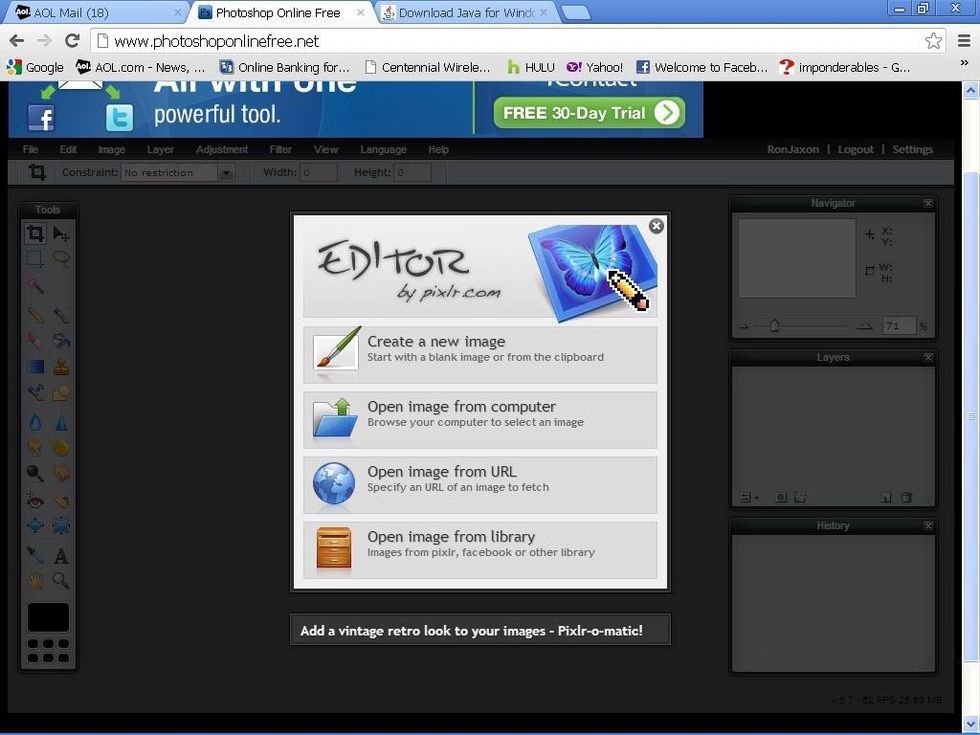
Task: Select the Crop tool in the Tools panel
Action: point(35,234)
